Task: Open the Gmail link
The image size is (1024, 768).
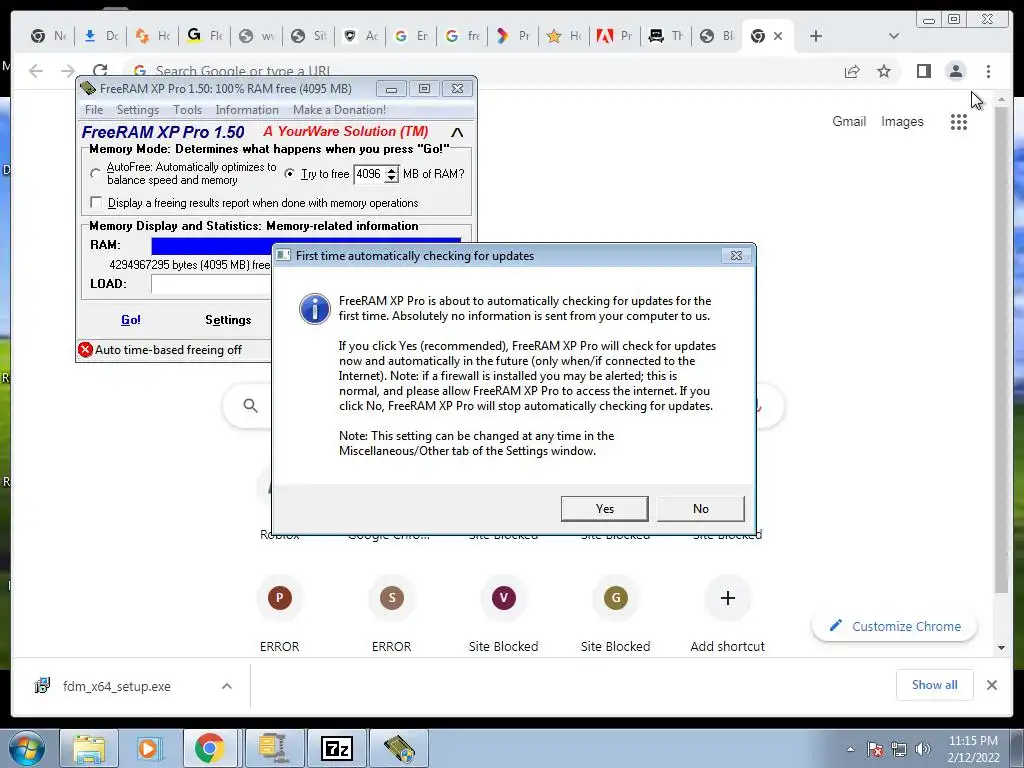Action: tap(848, 121)
